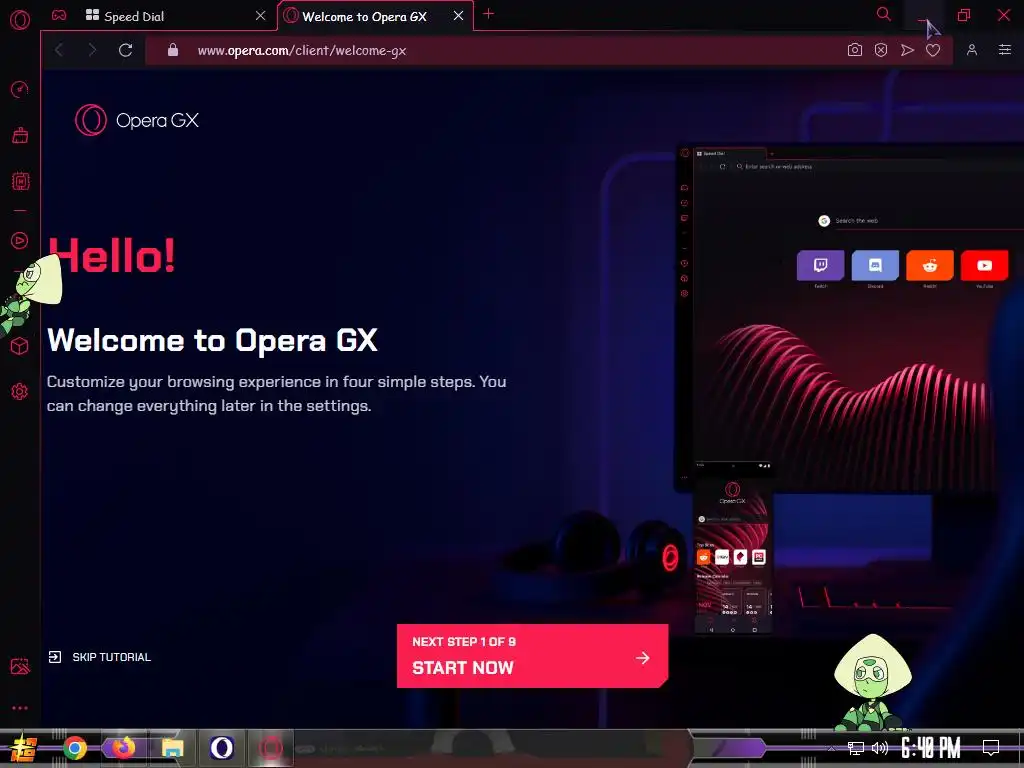The image size is (1024, 768).
Task: Open a new tab with plus
Action: [488, 14]
